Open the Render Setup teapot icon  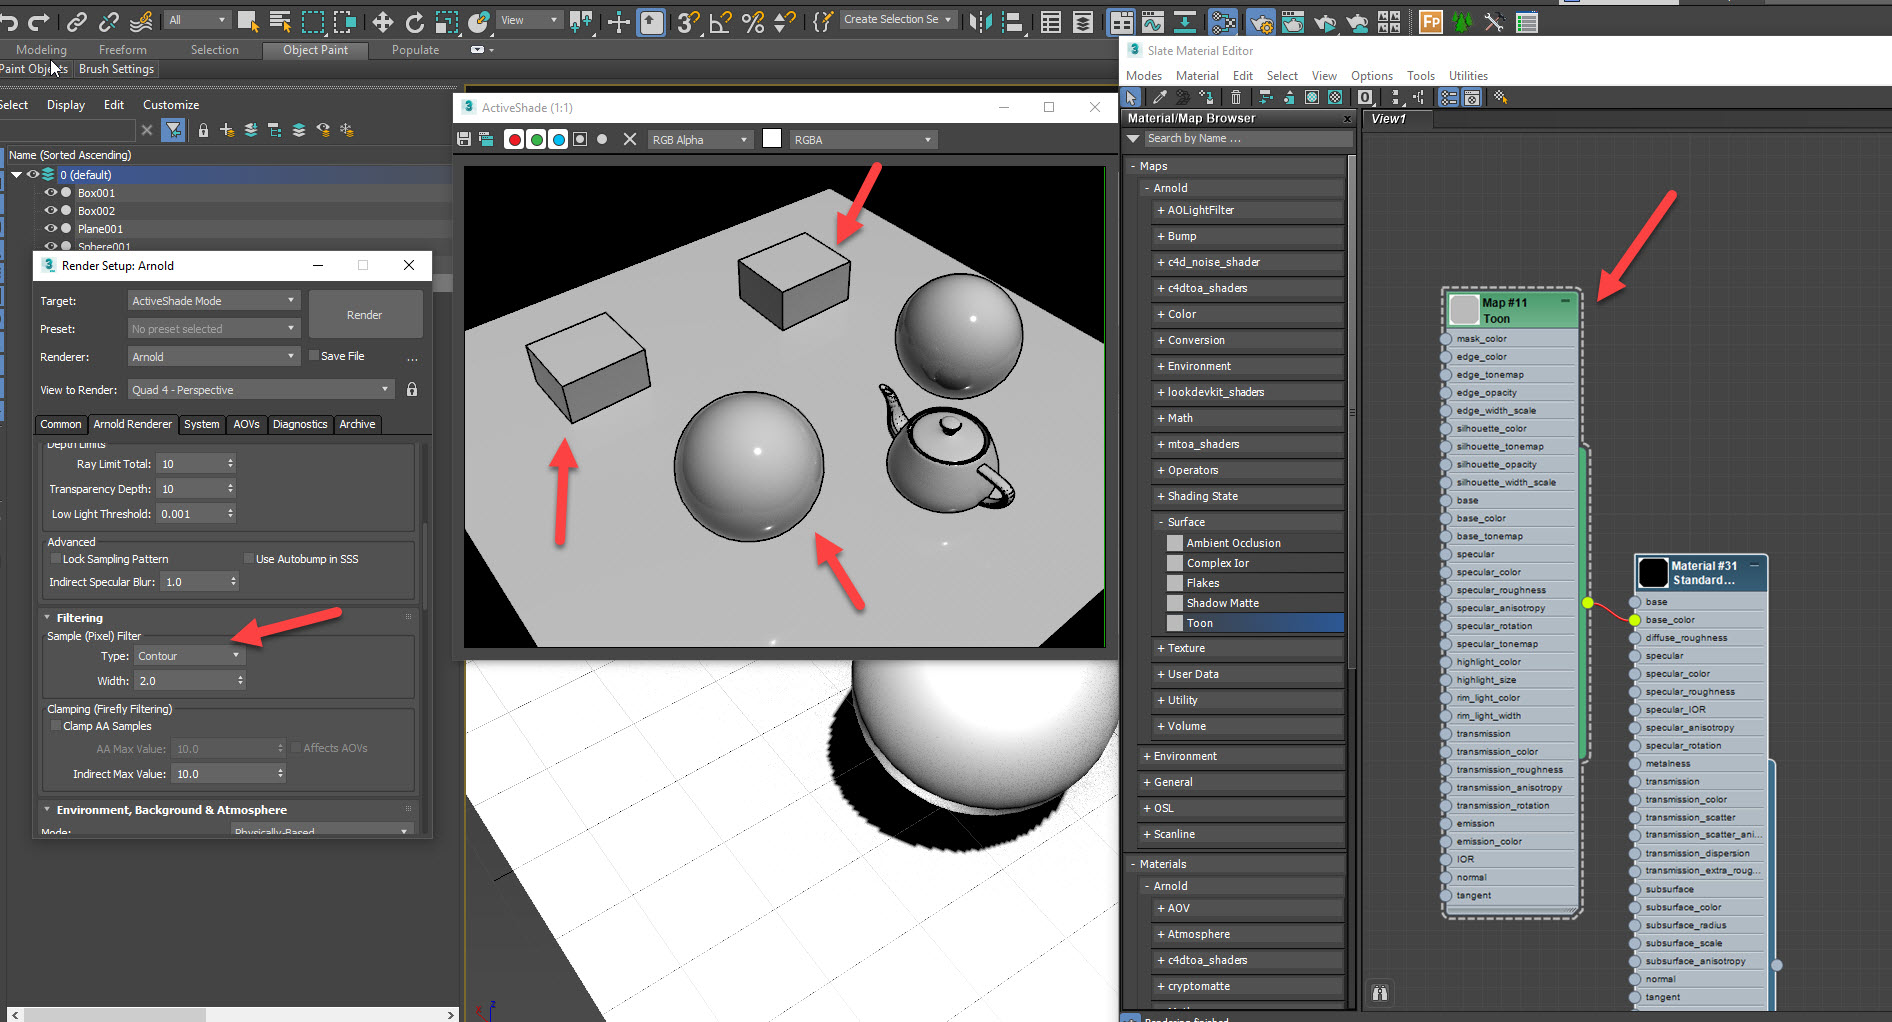click(x=1260, y=21)
